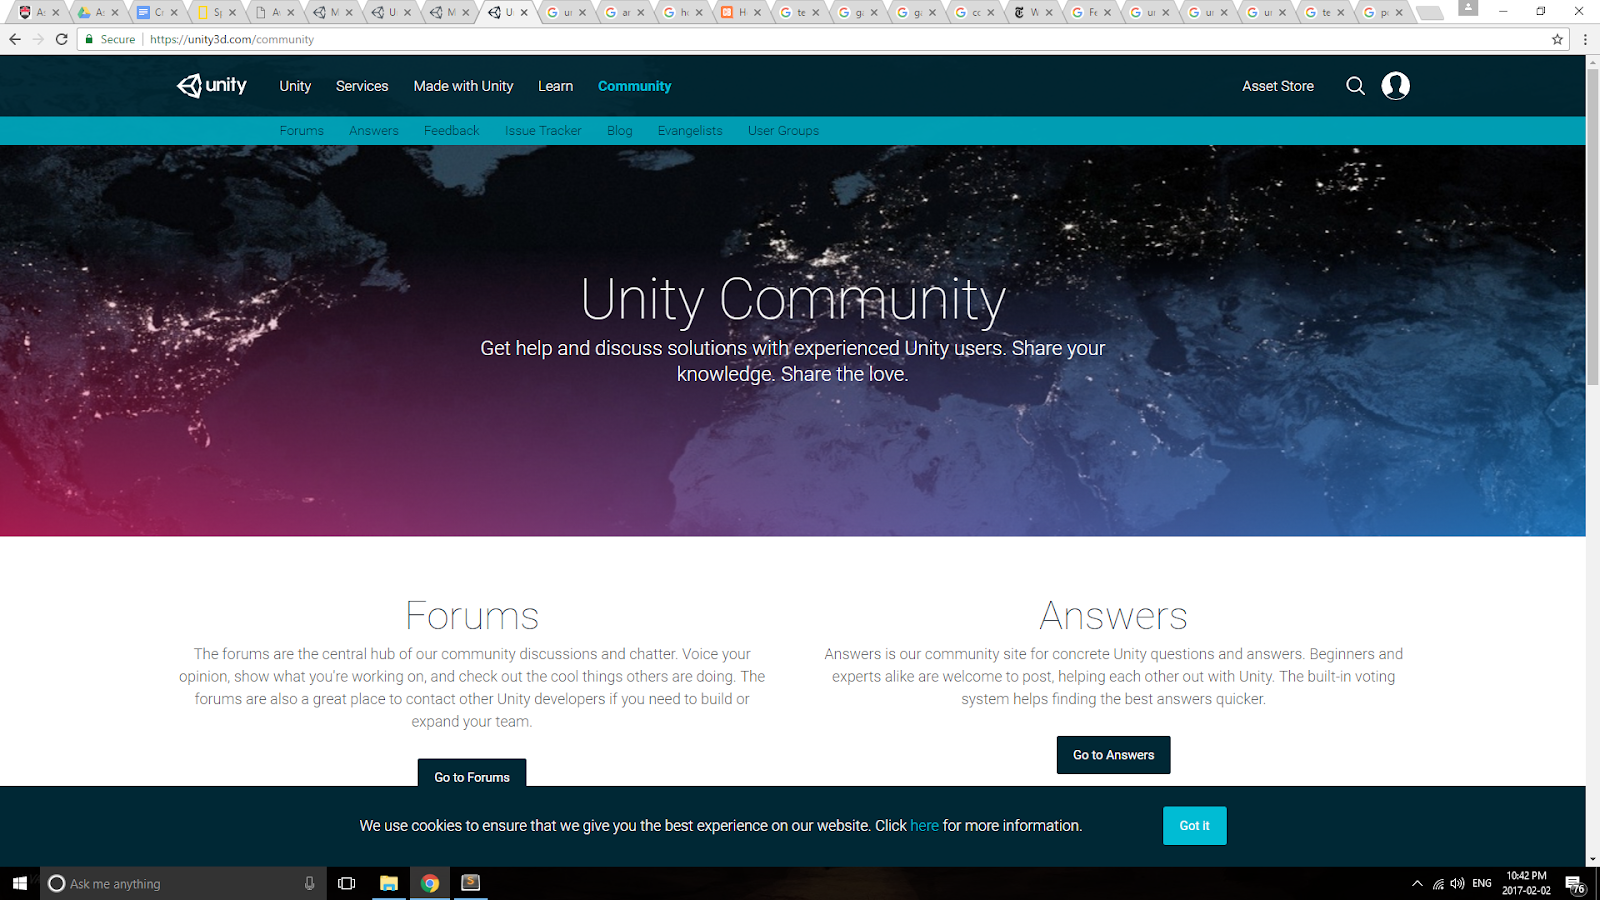1600x900 pixels.
Task: Open the taskbar clock showing 10:42 PM
Action: (x=1526, y=883)
